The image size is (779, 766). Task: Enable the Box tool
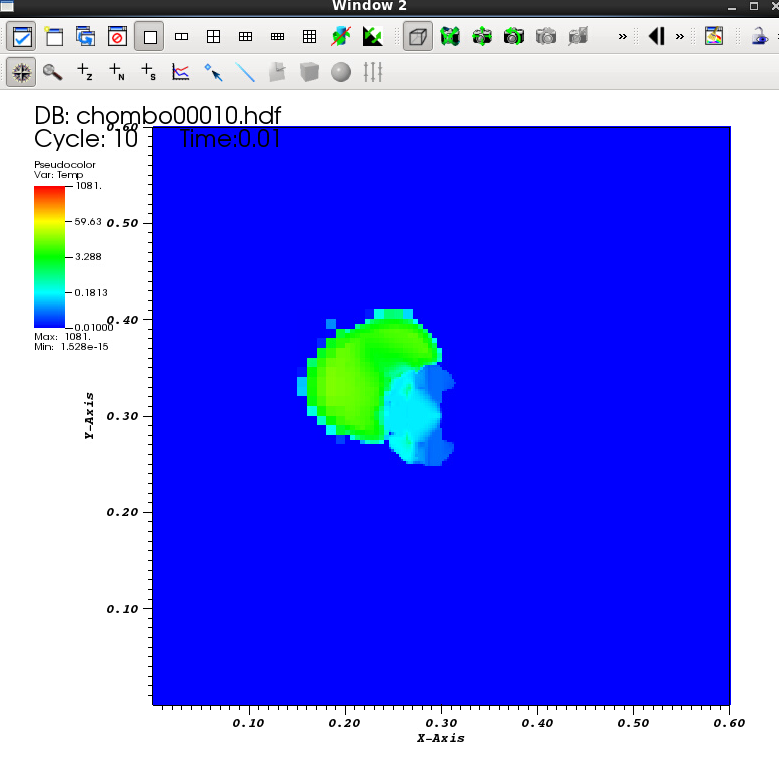309,72
